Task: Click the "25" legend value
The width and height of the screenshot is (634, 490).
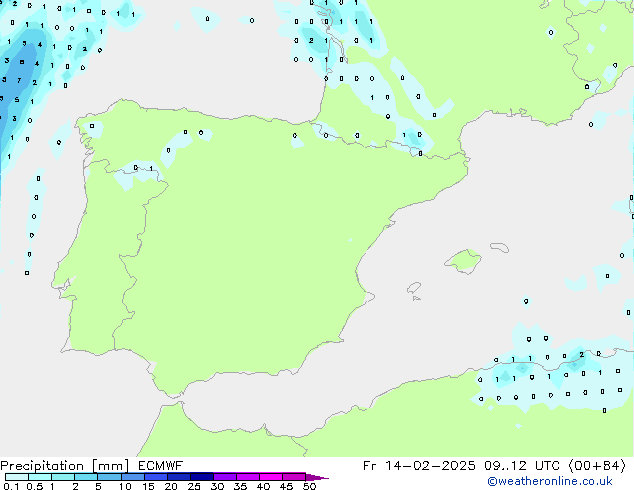Action: [194, 486]
